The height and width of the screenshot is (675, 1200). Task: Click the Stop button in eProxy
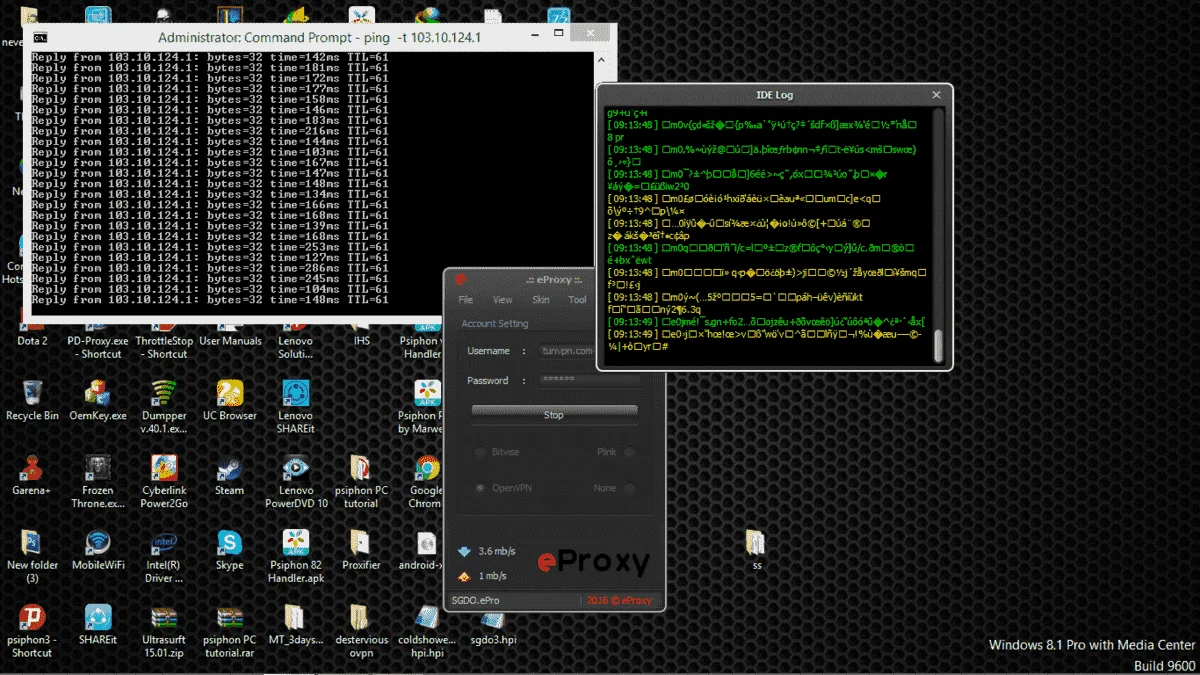click(x=554, y=415)
